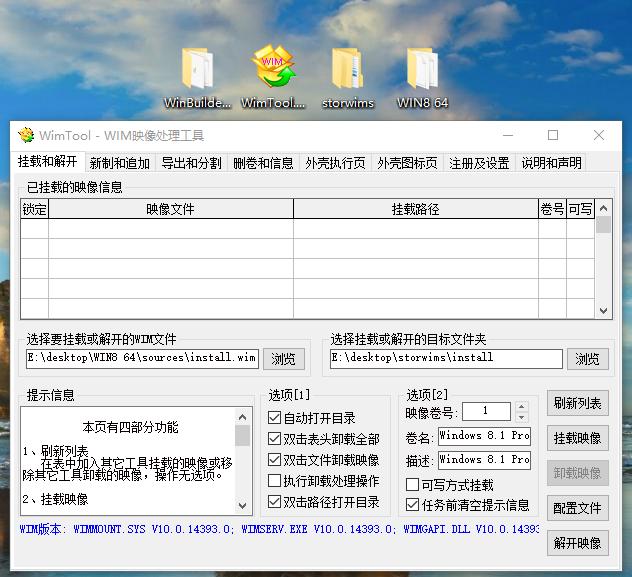Image resolution: width=632 pixels, height=577 pixels.
Task: Open the 导出和分割 tab
Action: (x=191, y=163)
